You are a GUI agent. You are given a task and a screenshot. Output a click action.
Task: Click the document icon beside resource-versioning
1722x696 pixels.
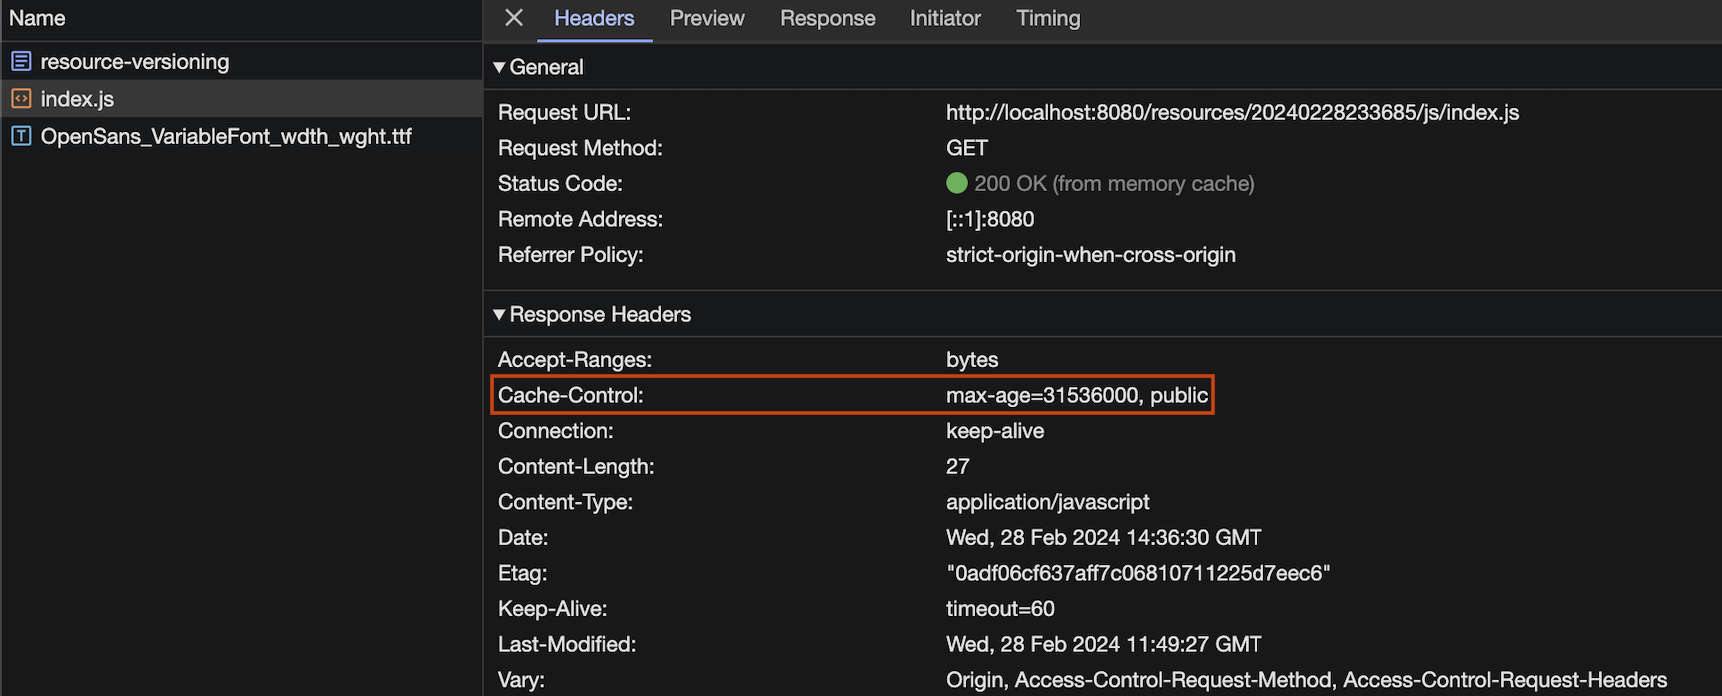pos(21,61)
